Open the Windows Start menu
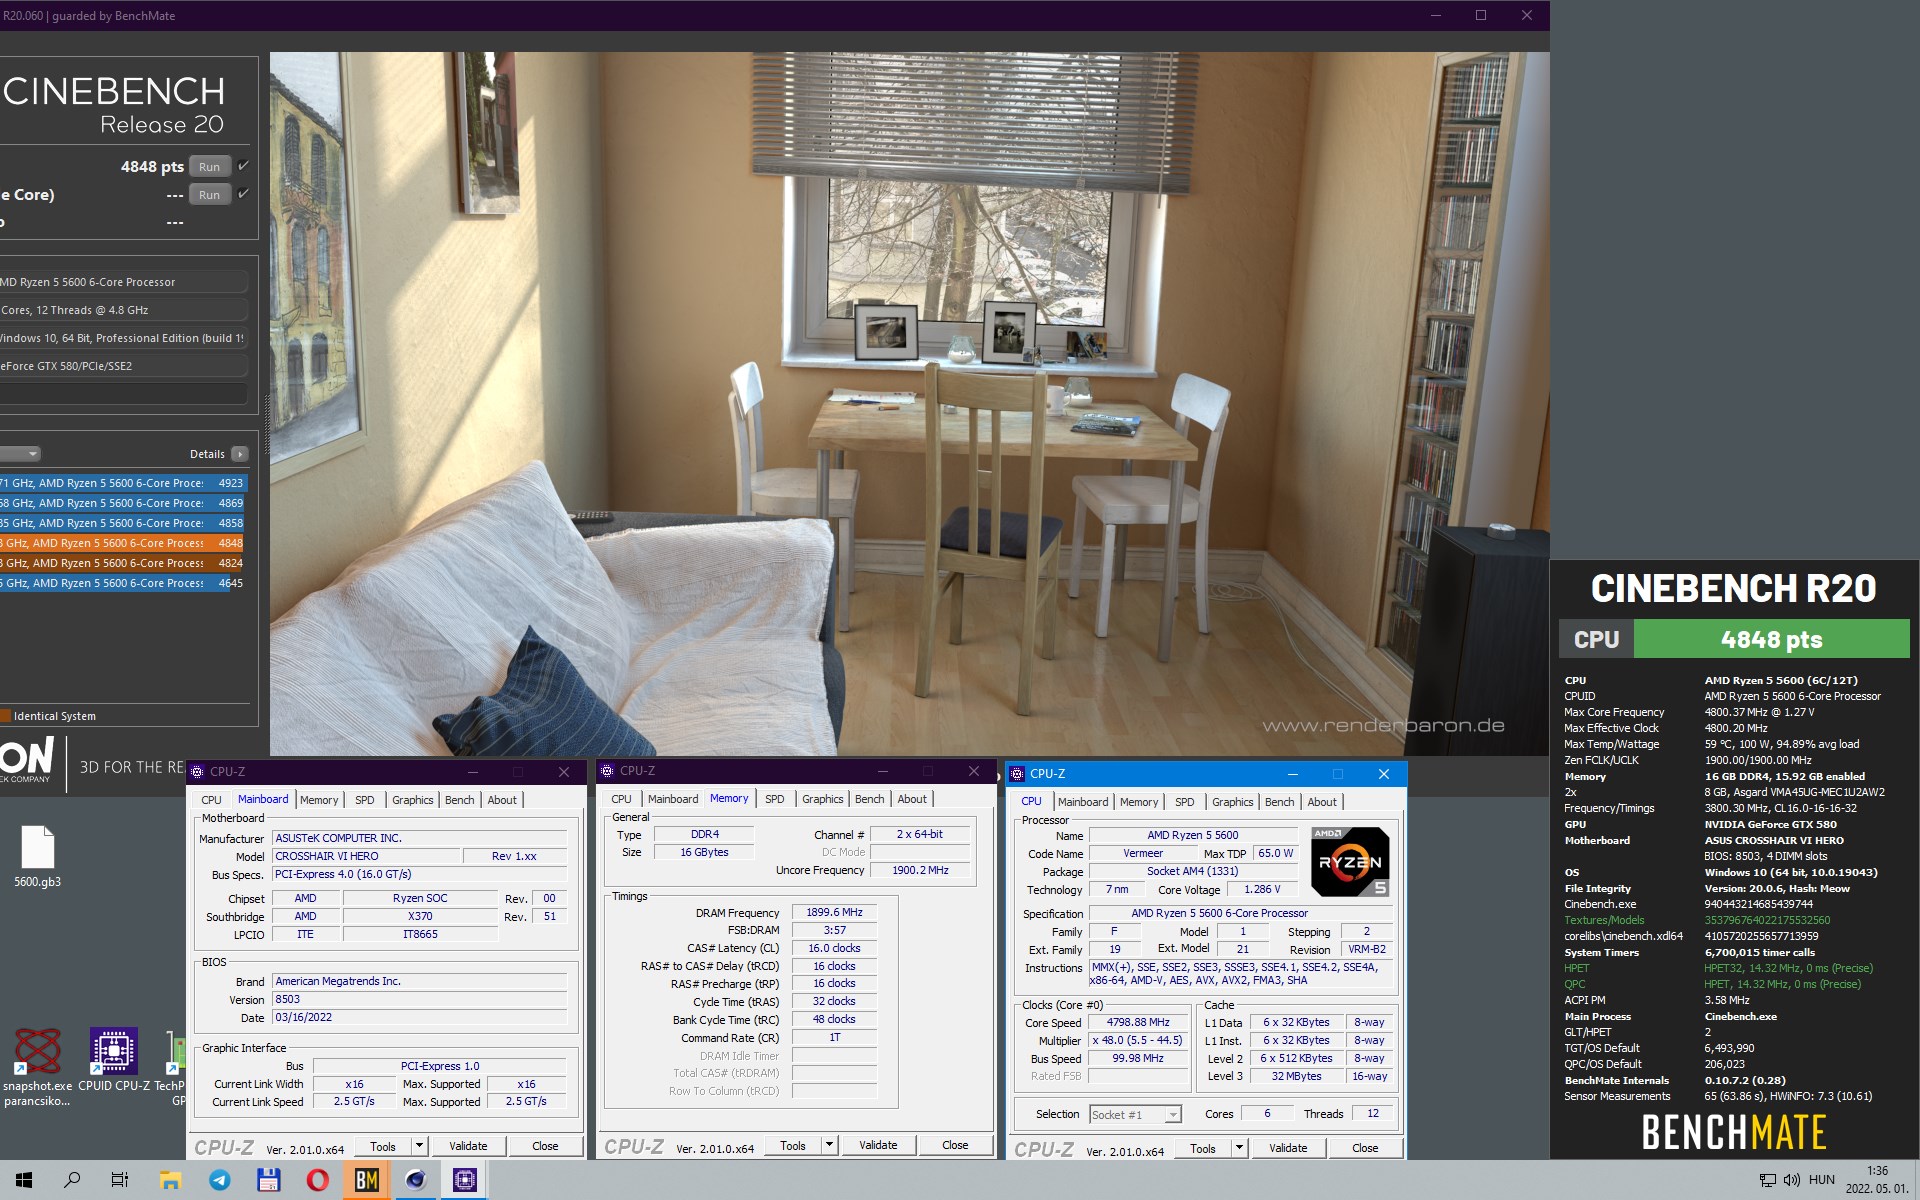Screen dimensions: 1920x1200 [x=24, y=1180]
